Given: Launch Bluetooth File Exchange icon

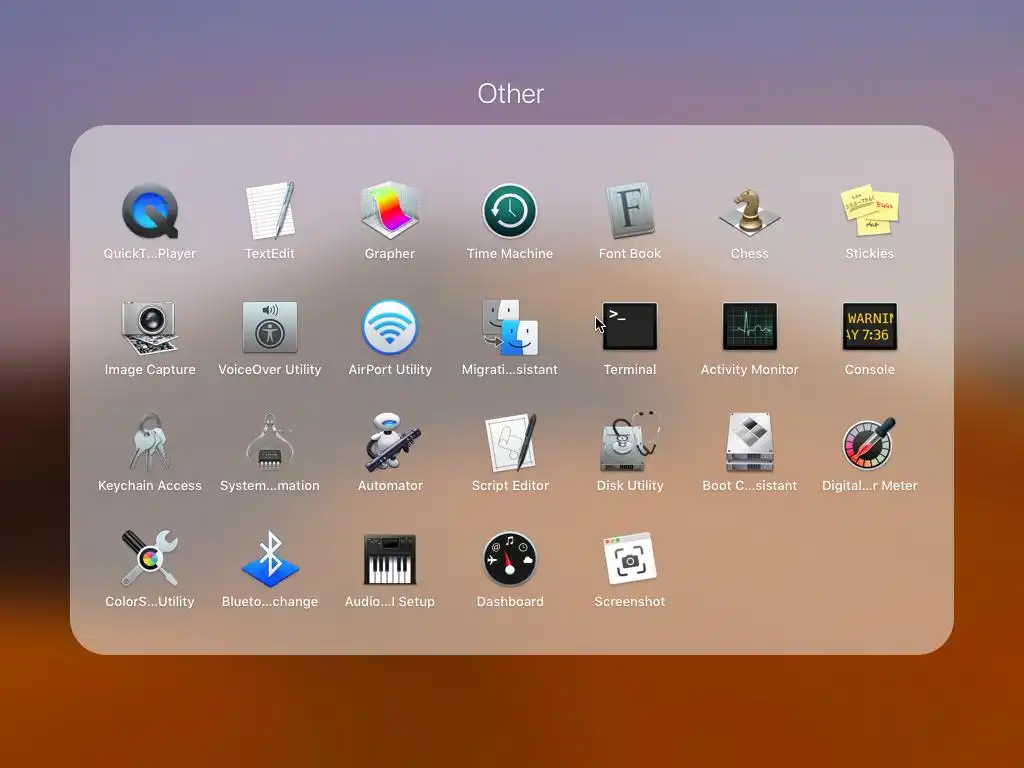Looking at the screenshot, I should (270, 559).
